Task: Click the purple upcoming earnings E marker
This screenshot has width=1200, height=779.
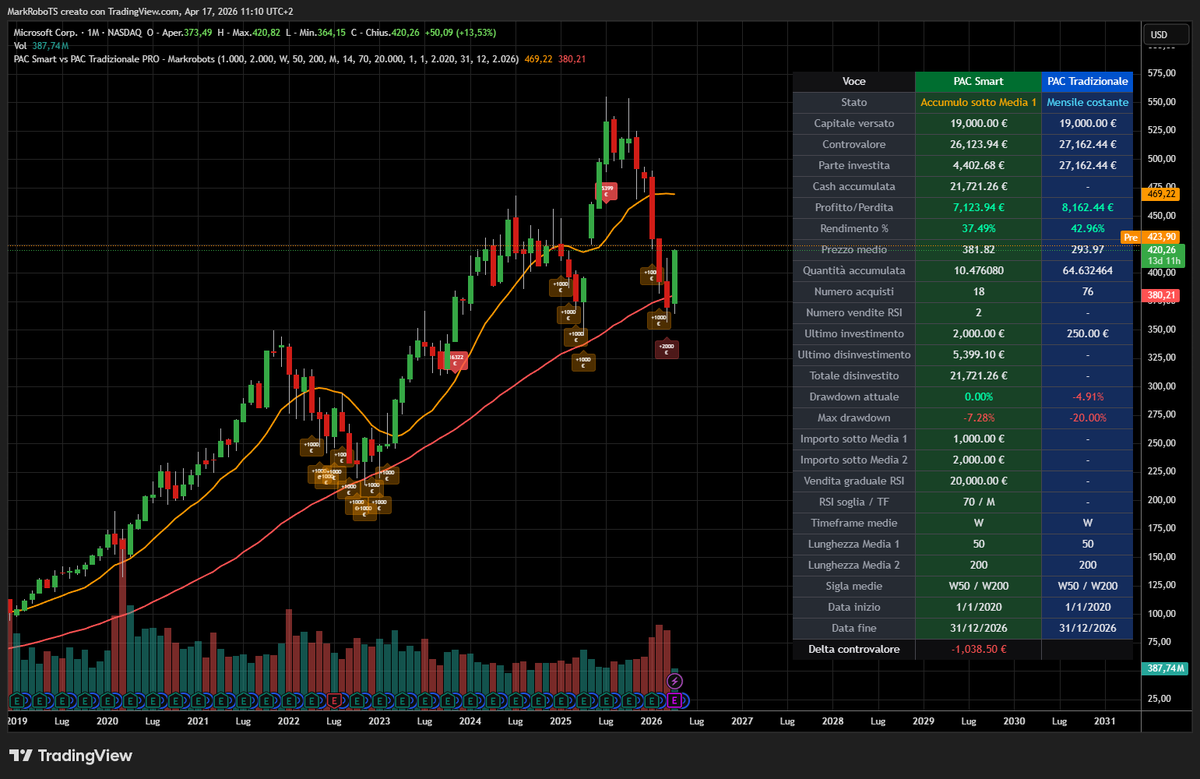Action: 674,699
